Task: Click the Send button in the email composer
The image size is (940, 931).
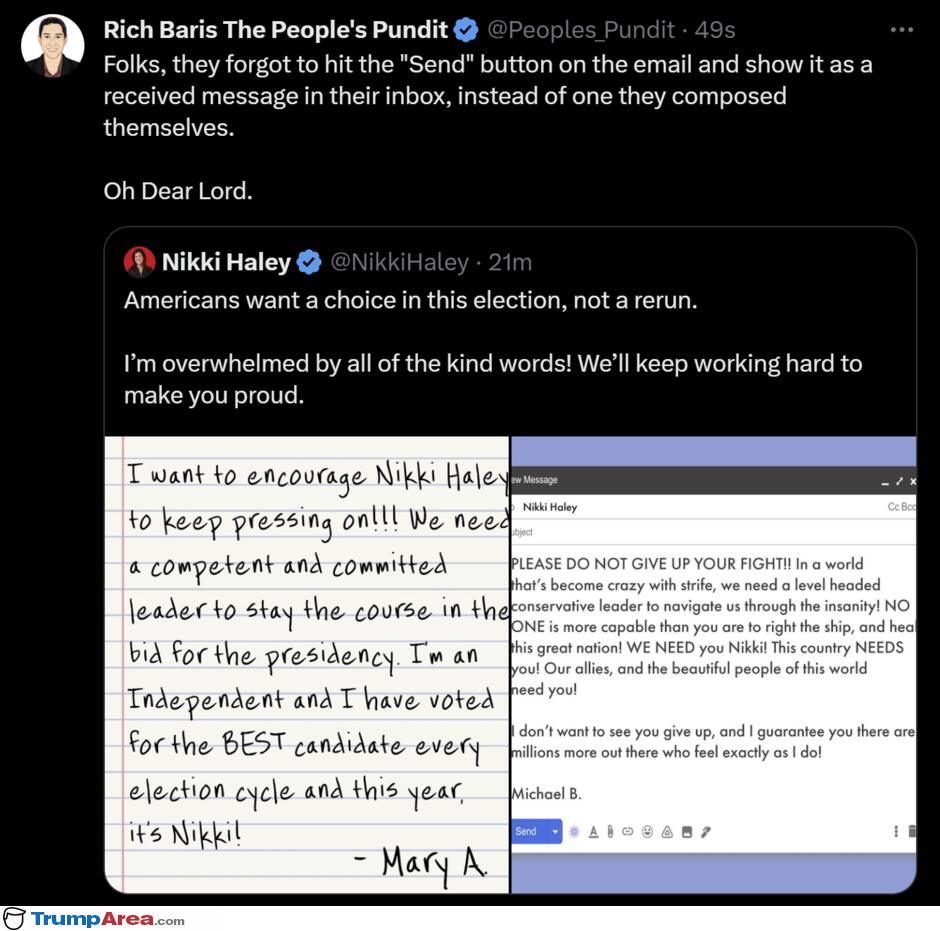Action: (529, 831)
